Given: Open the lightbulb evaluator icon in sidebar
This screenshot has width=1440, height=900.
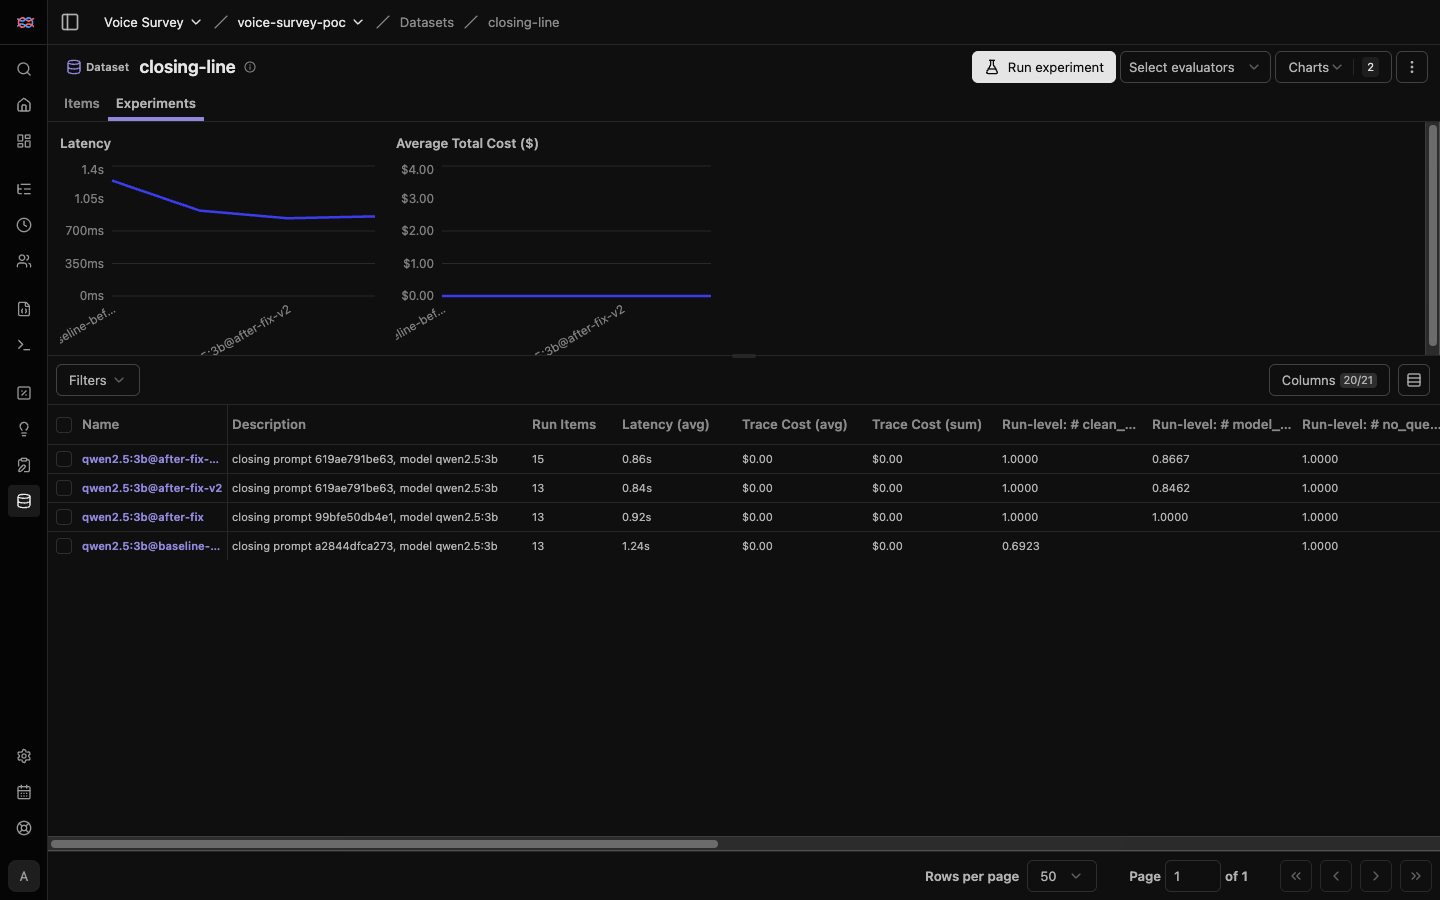Looking at the screenshot, I should (x=24, y=429).
